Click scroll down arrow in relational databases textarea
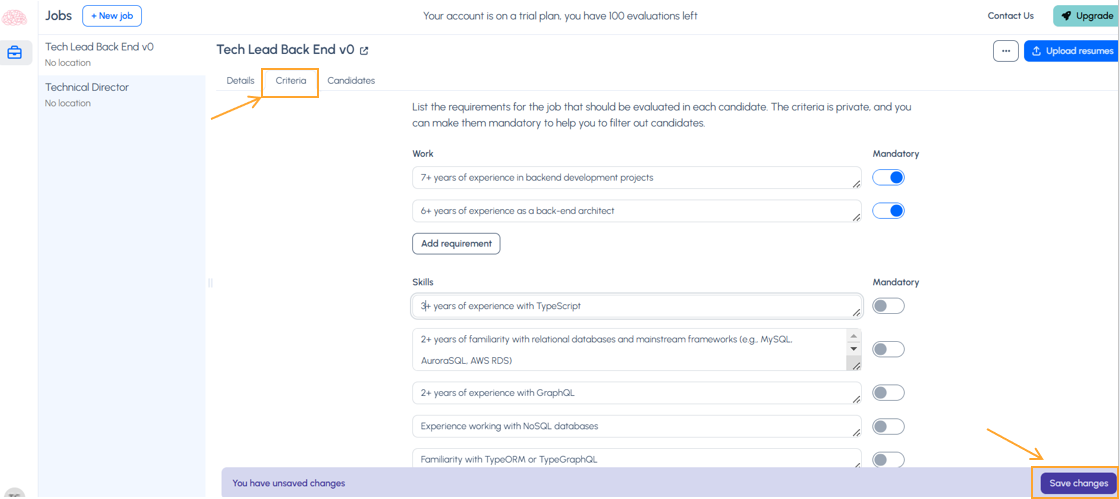Screen dimensions: 1120x499 coord(853,348)
